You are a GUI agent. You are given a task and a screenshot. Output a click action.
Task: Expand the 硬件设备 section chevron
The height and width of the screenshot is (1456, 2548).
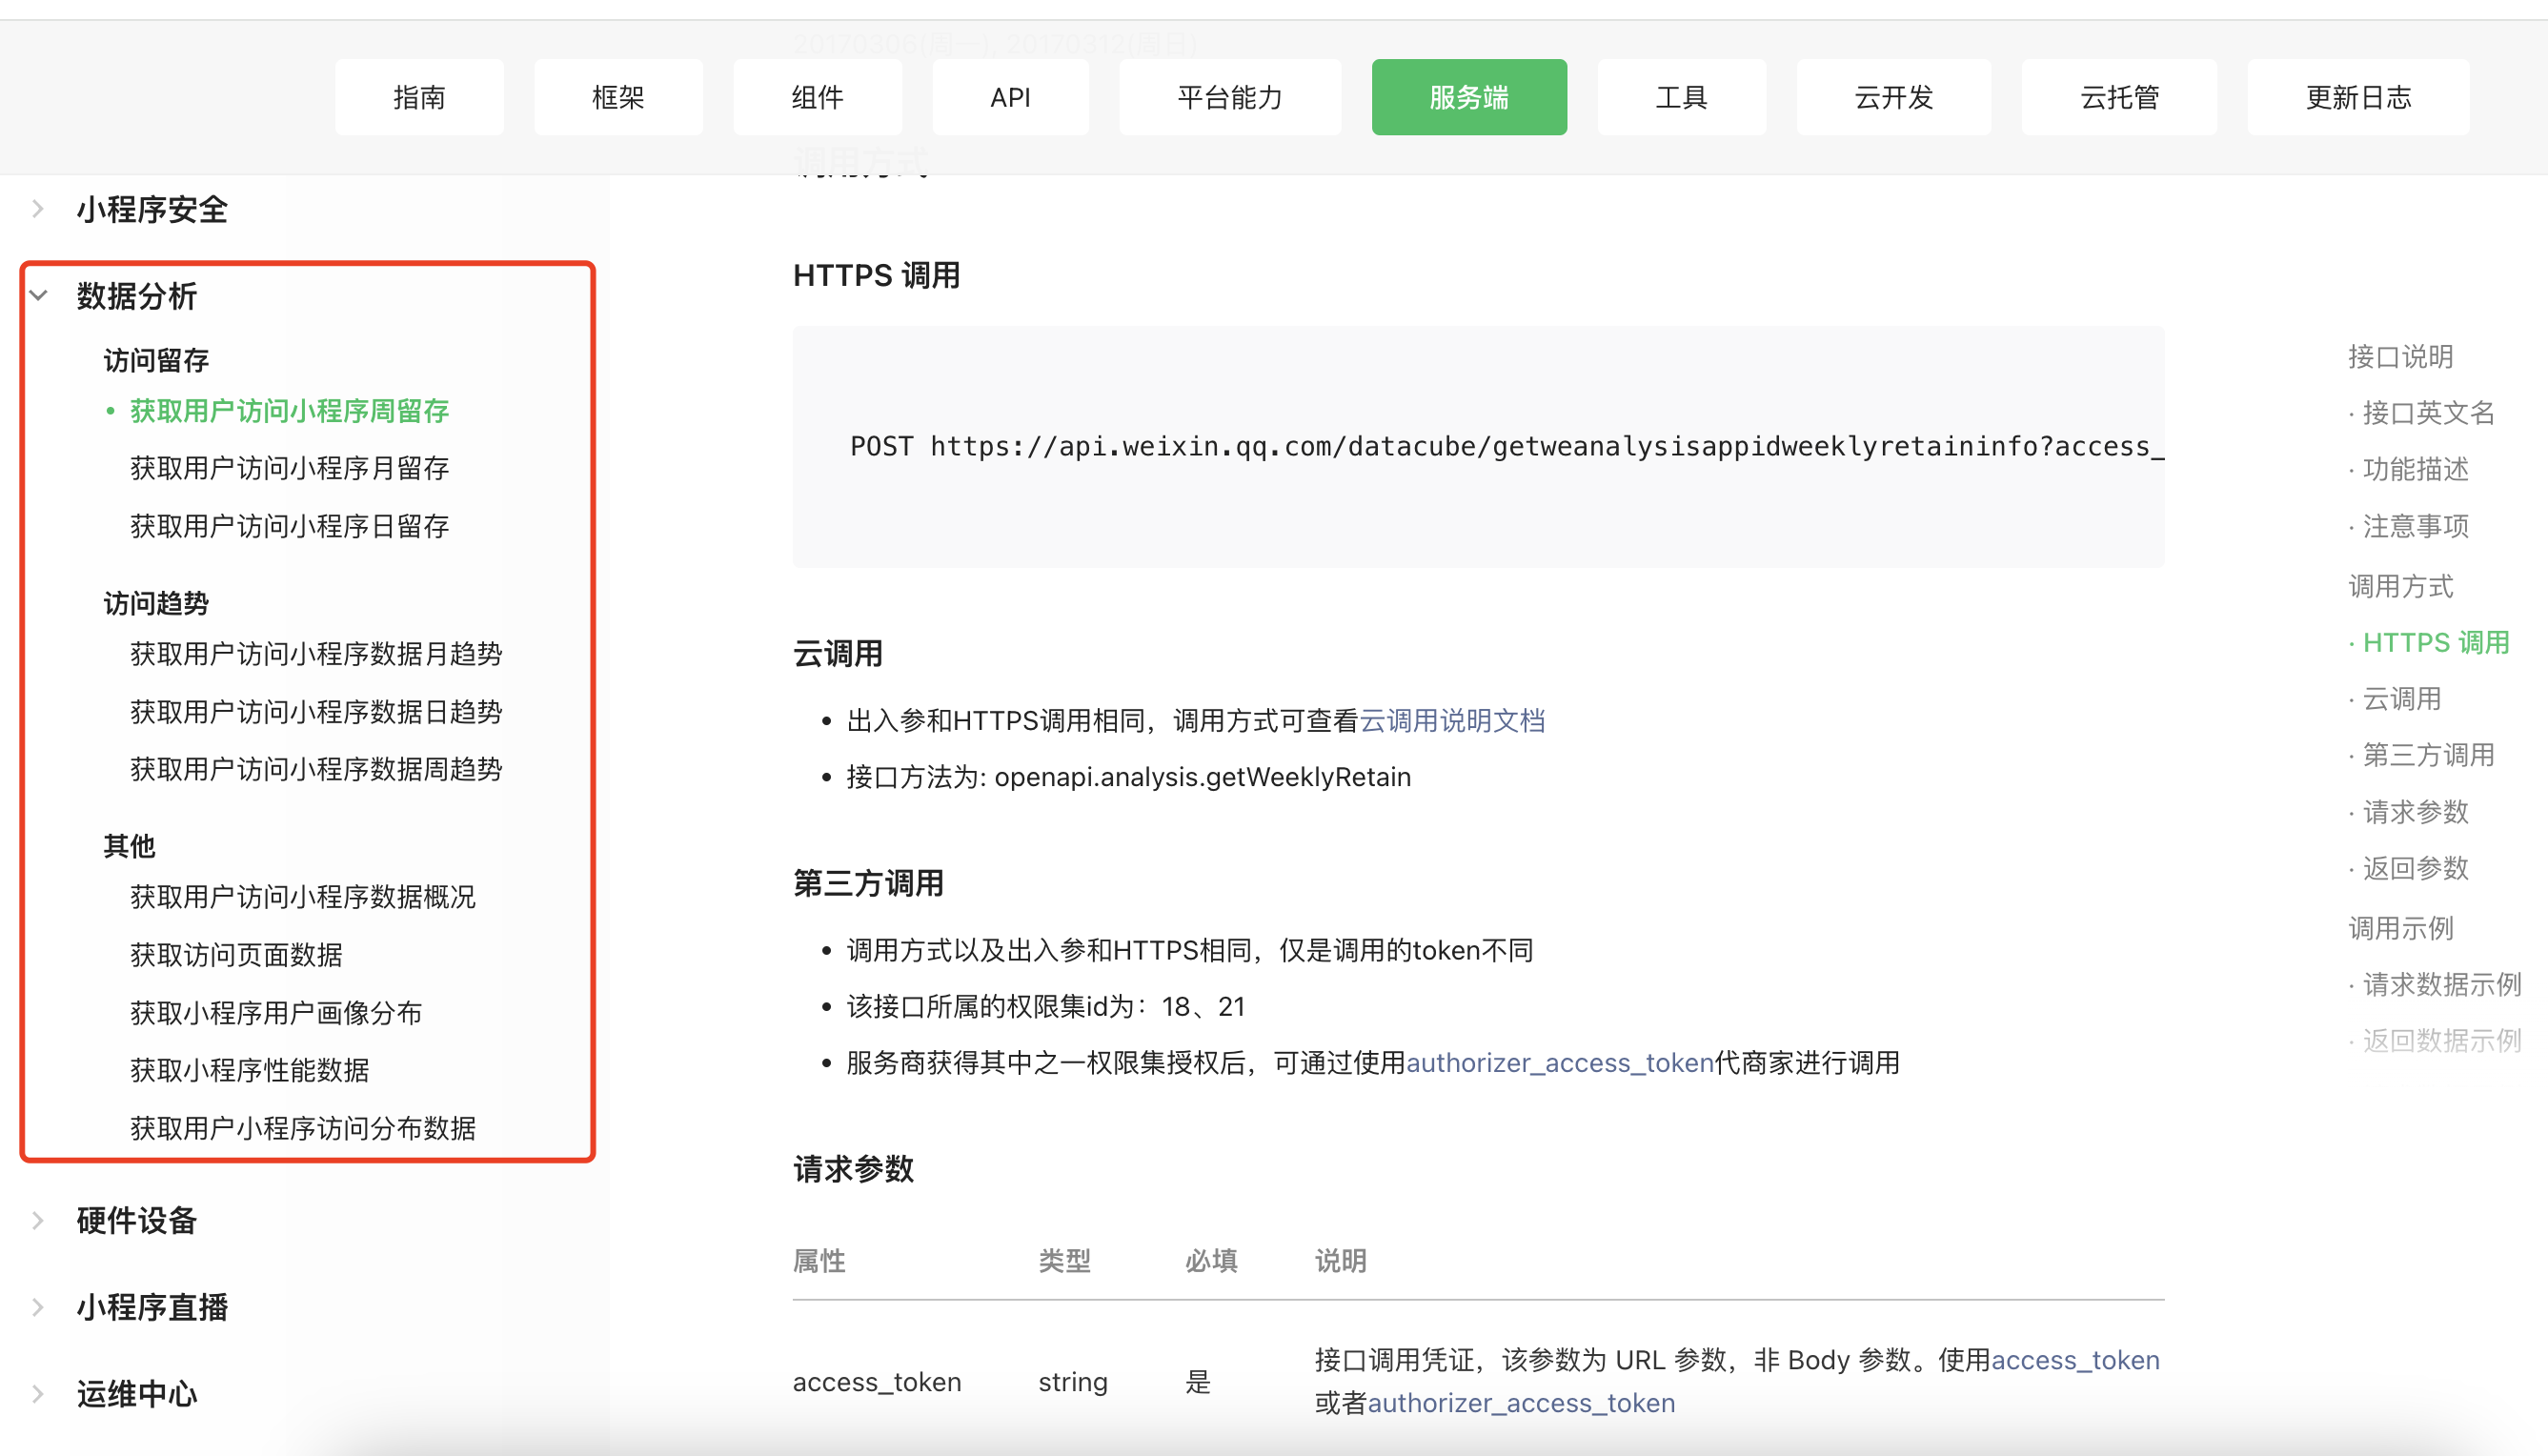click(38, 1220)
